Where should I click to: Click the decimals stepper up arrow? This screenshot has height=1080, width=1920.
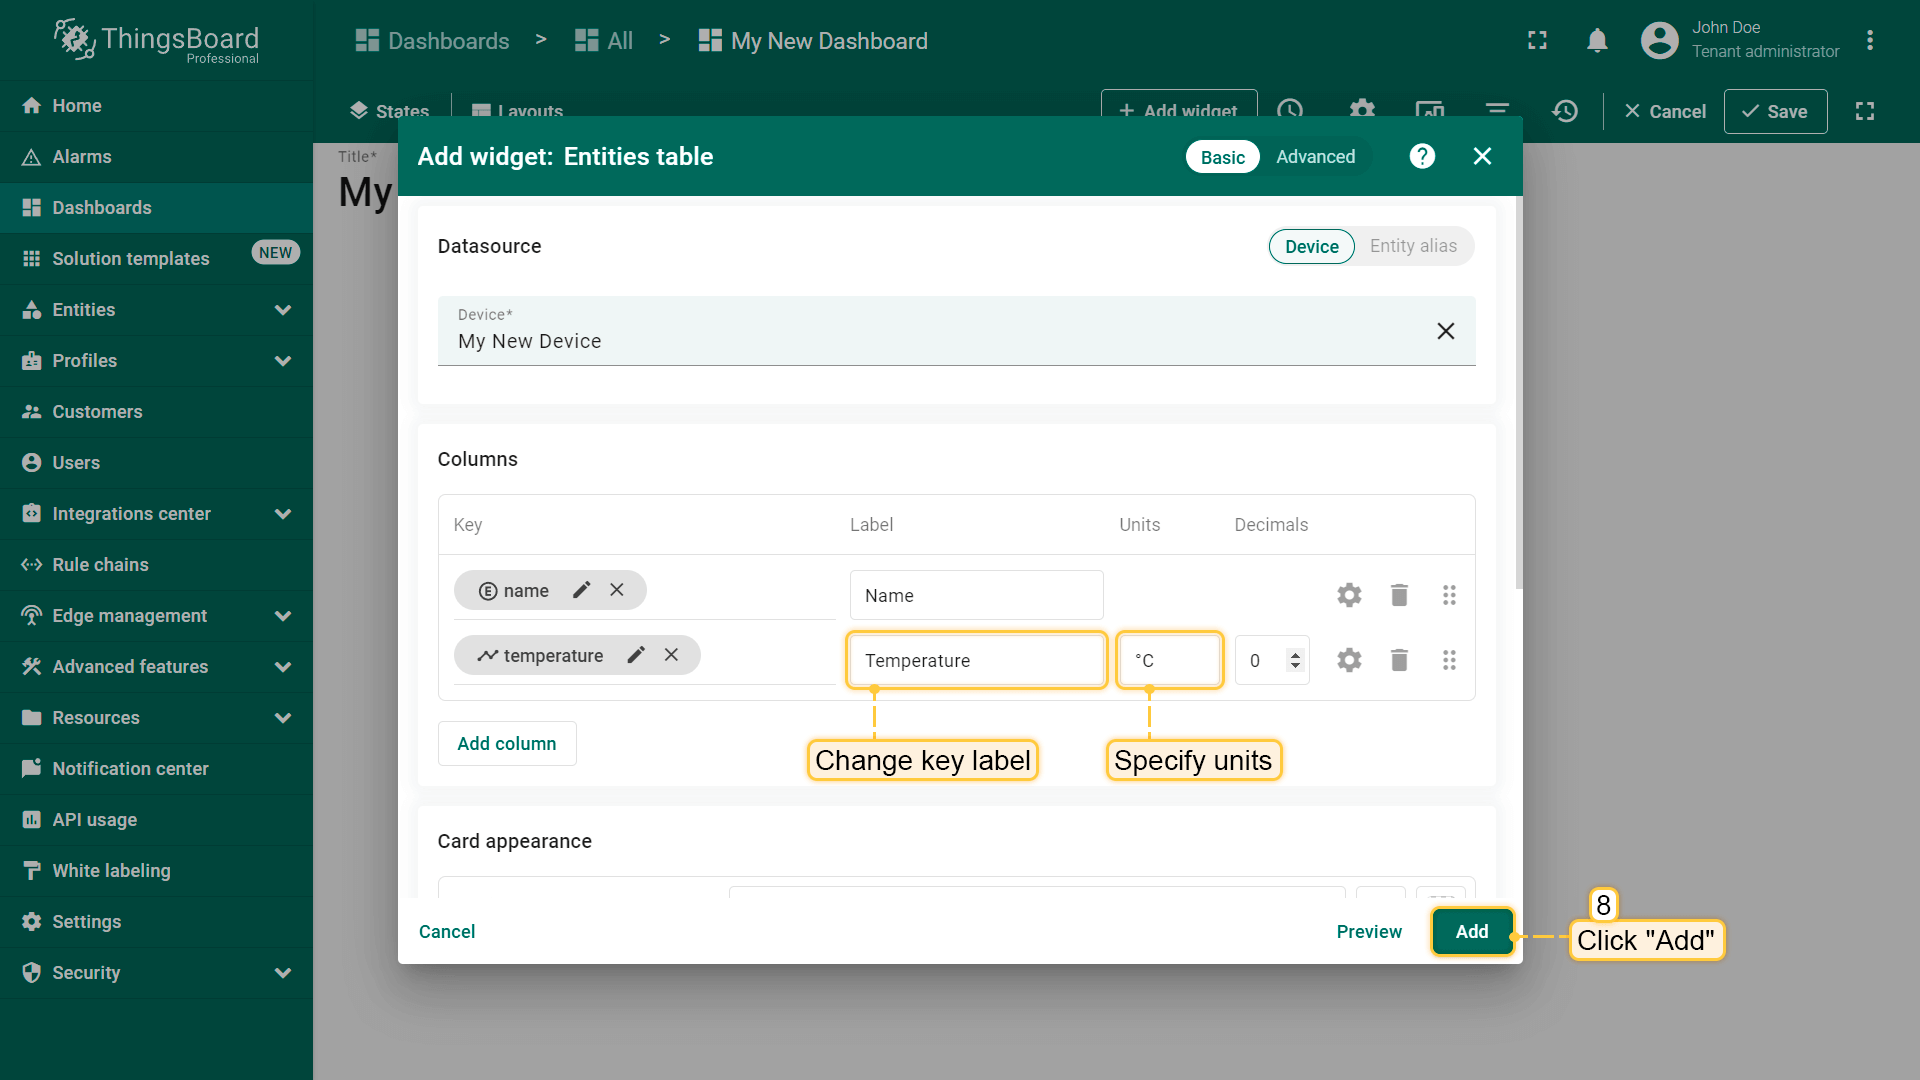(x=1295, y=655)
